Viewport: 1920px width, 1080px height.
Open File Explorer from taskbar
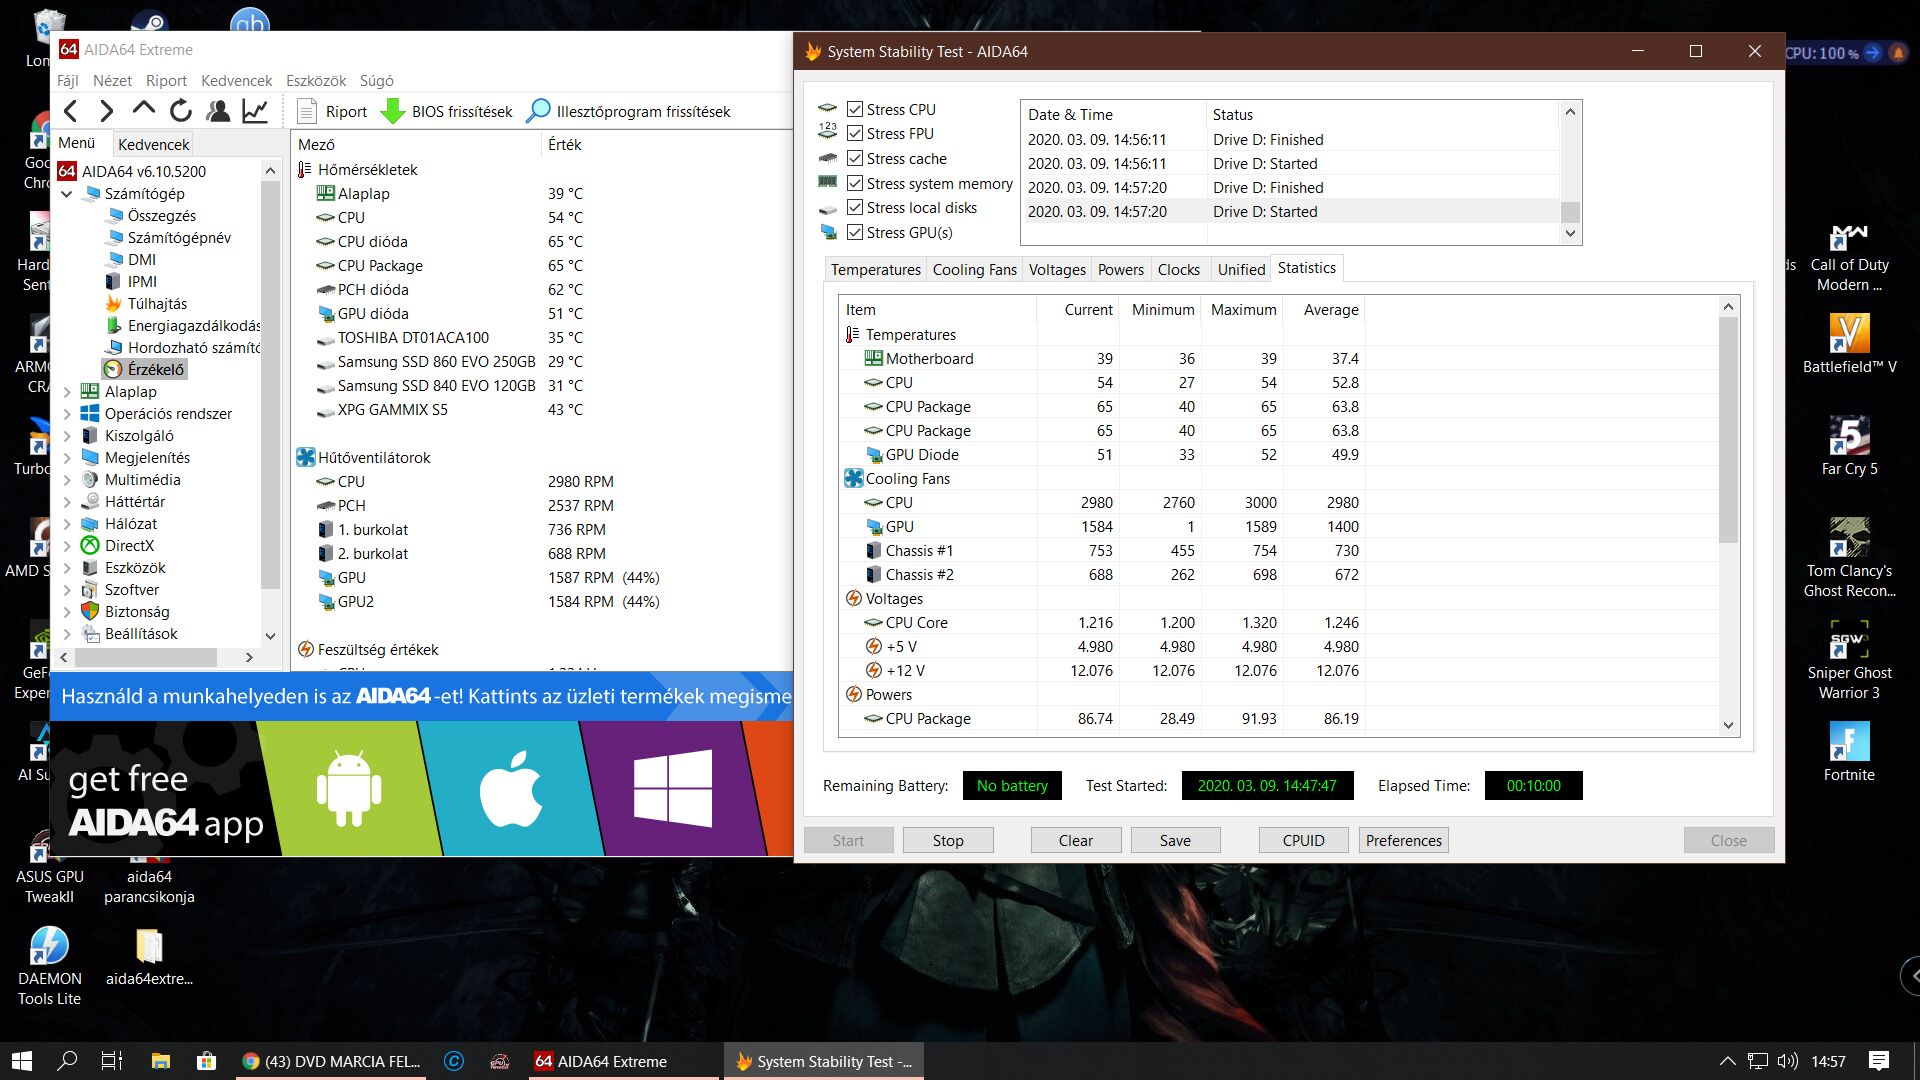click(x=160, y=1061)
